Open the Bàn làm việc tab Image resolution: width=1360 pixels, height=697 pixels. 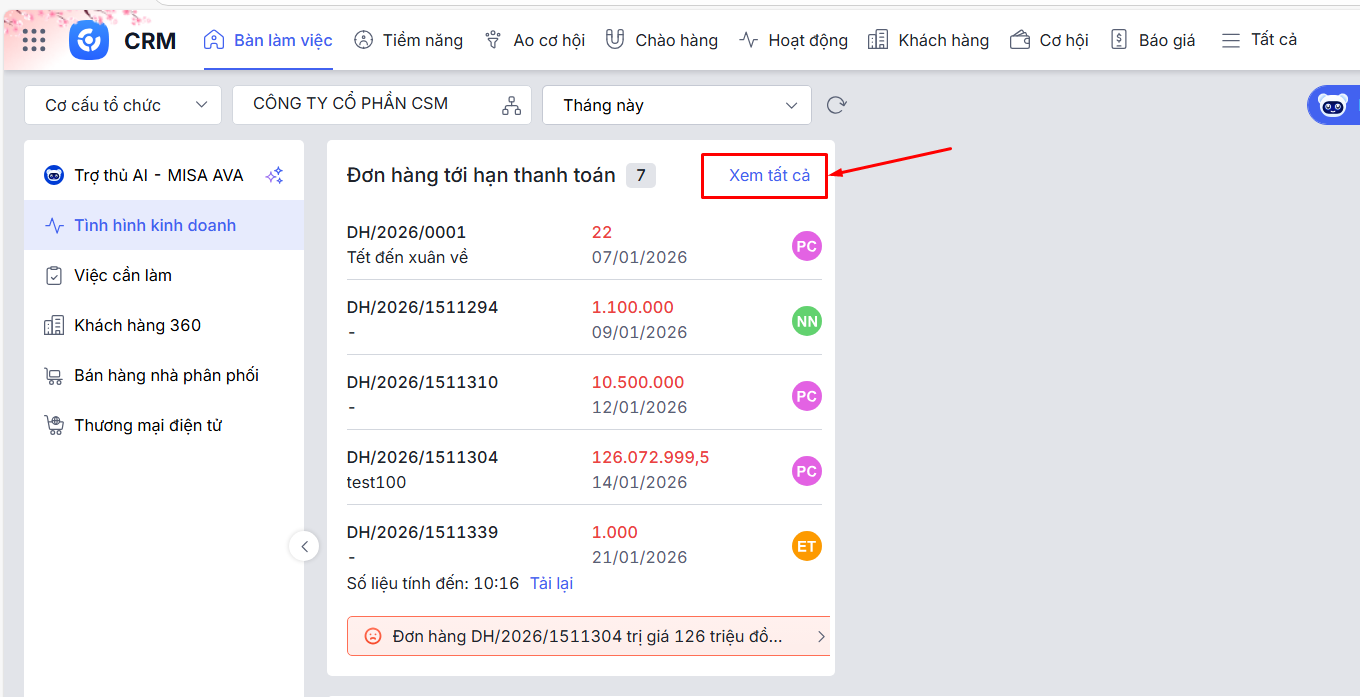268,40
